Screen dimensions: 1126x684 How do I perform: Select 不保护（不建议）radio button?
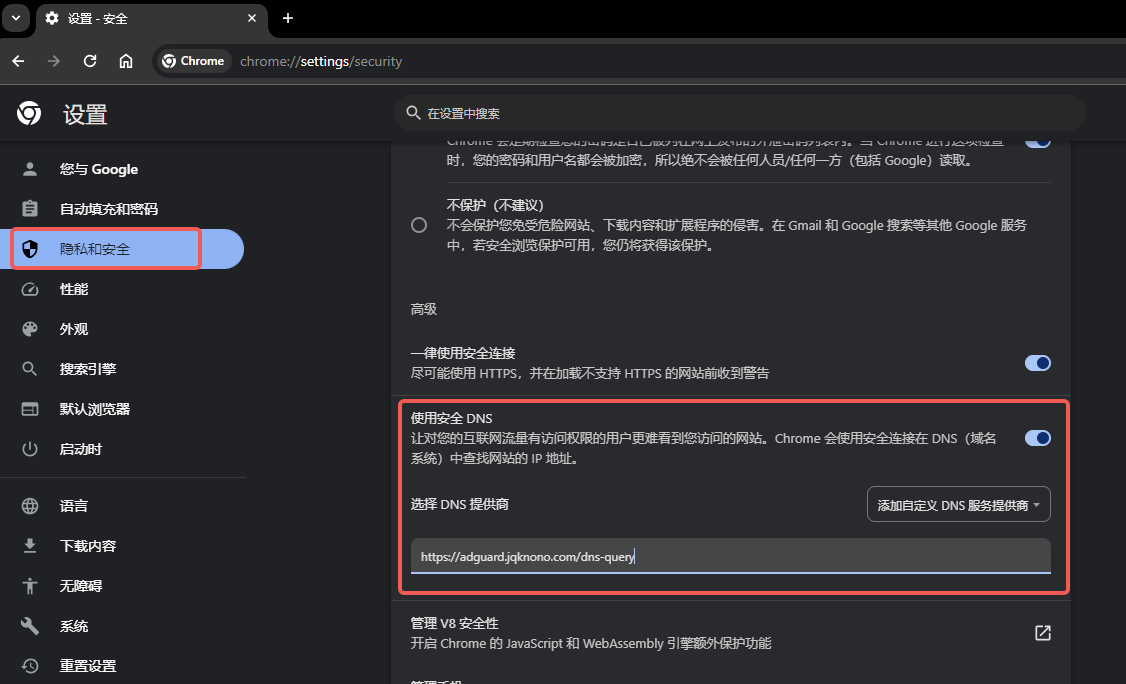tap(419, 225)
